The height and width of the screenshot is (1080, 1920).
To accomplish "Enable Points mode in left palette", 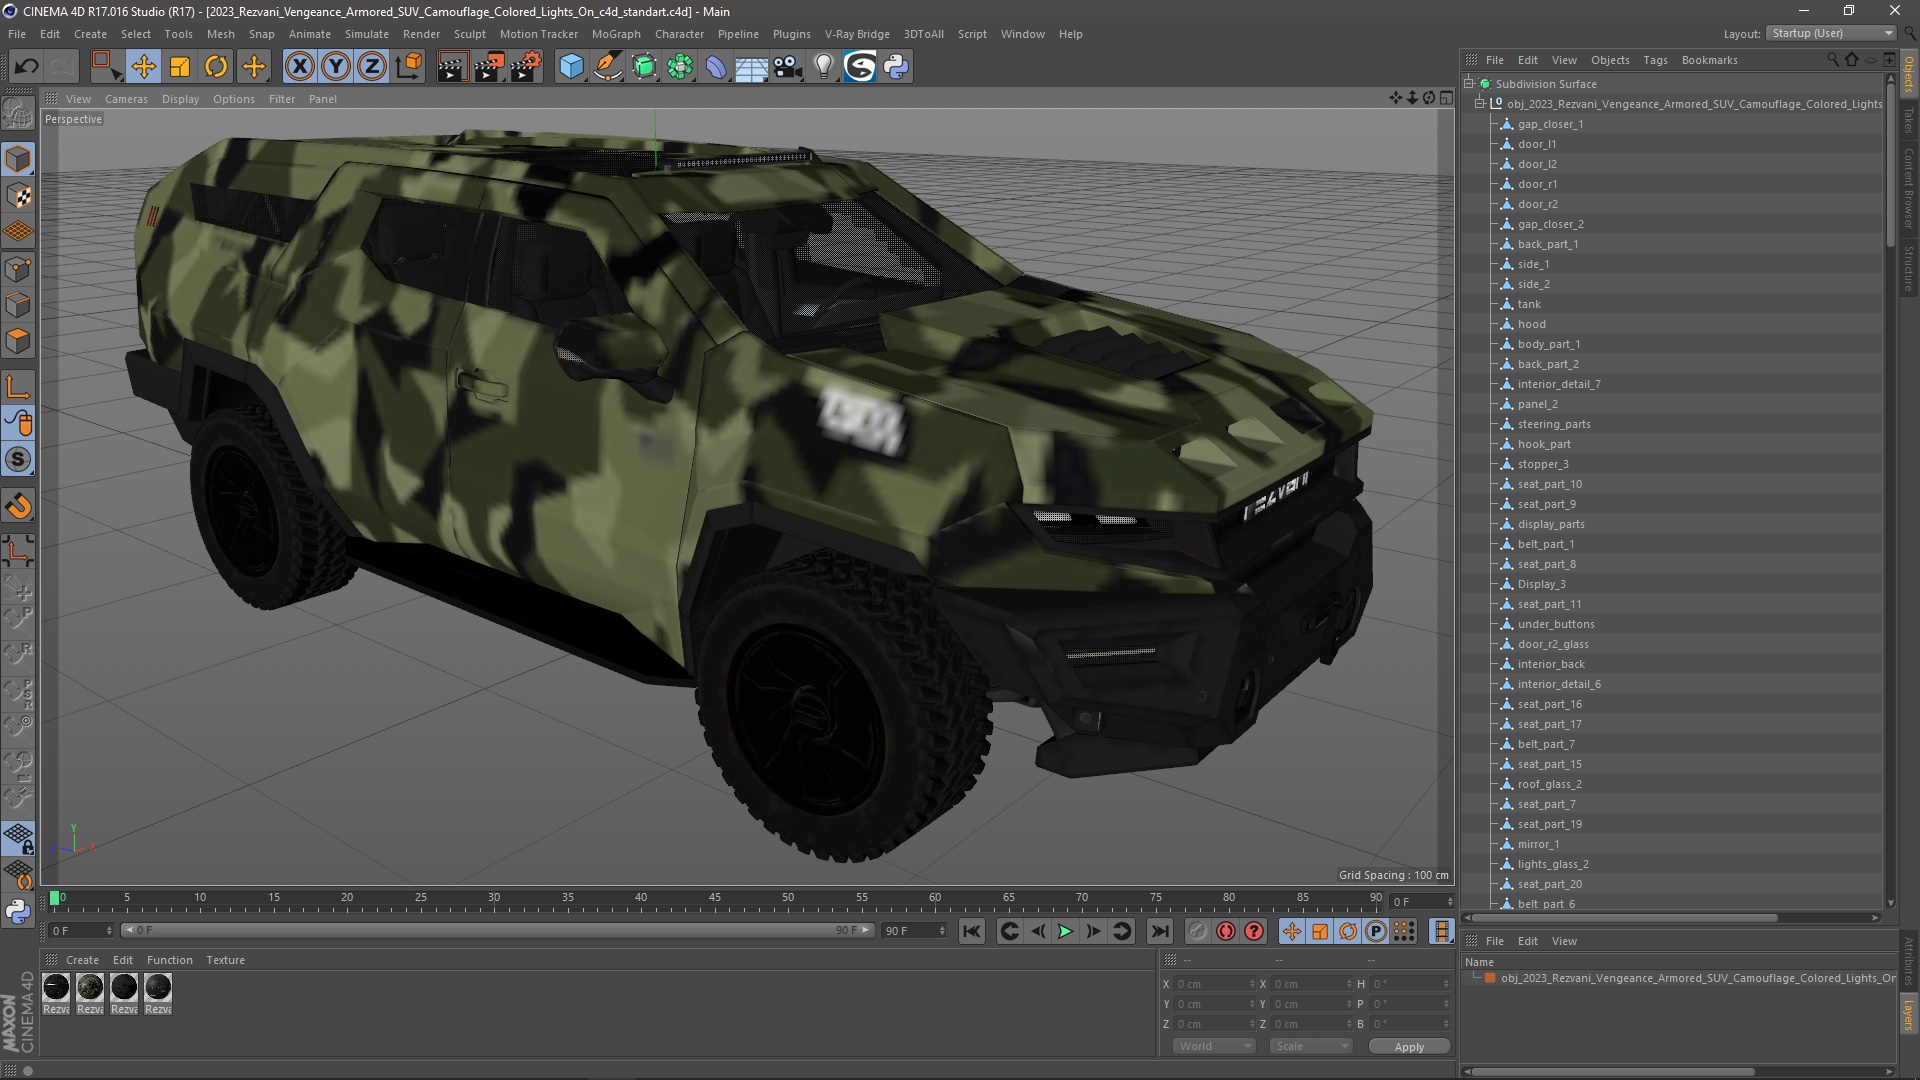I will point(18,269).
